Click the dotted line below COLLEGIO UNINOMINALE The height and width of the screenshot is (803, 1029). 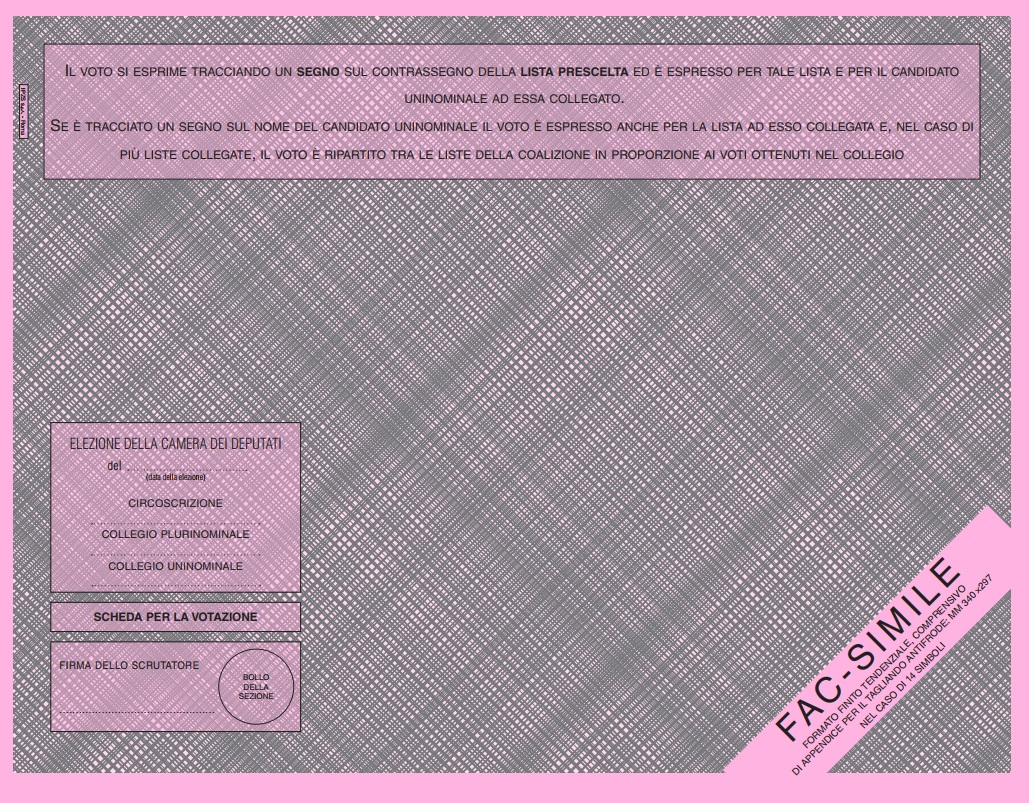(x=175, y=585)
